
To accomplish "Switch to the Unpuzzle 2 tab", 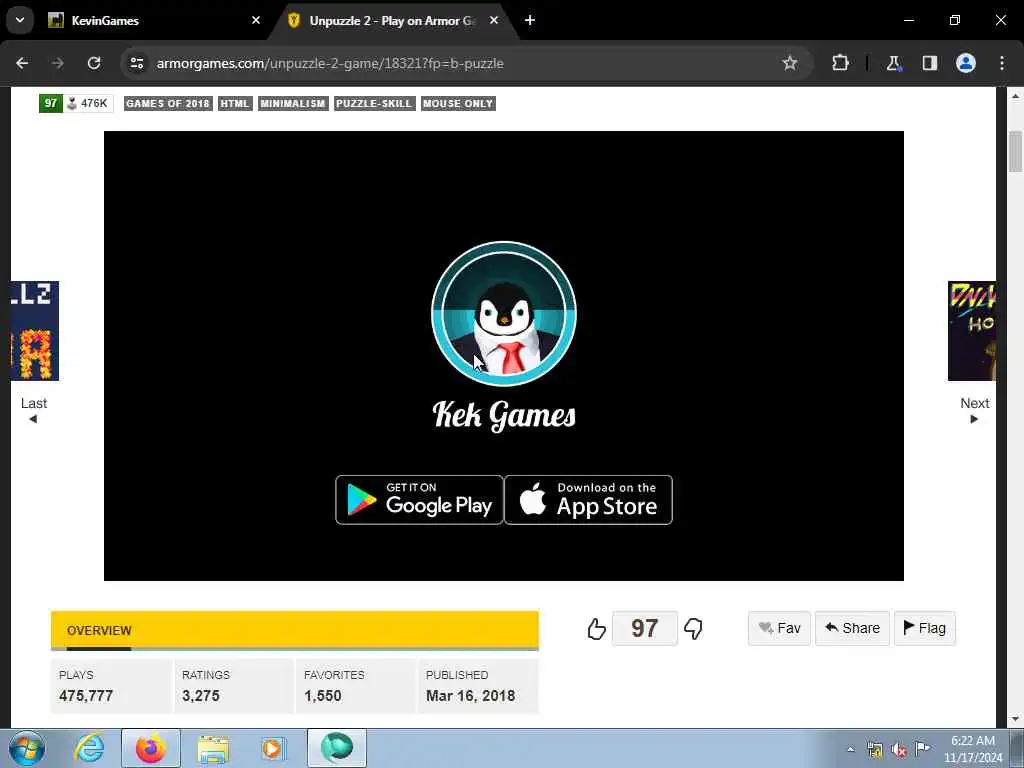I will (x=392, y=21).
